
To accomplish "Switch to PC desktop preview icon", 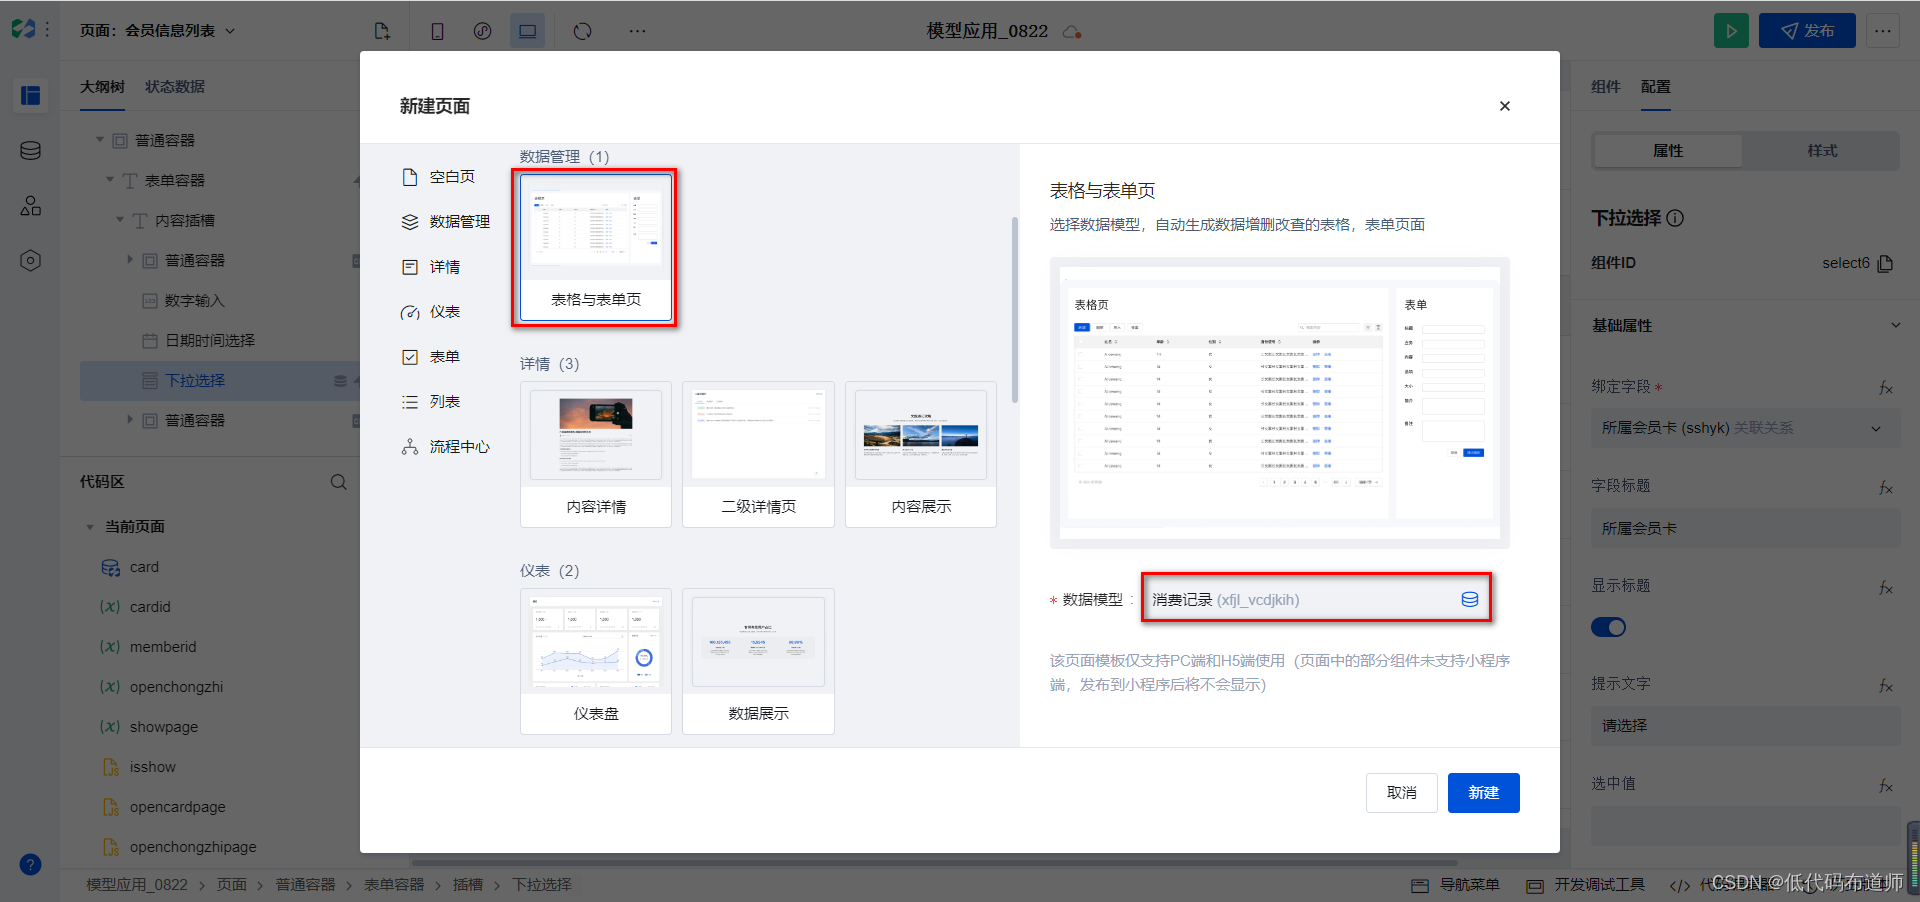I will 527,31.
